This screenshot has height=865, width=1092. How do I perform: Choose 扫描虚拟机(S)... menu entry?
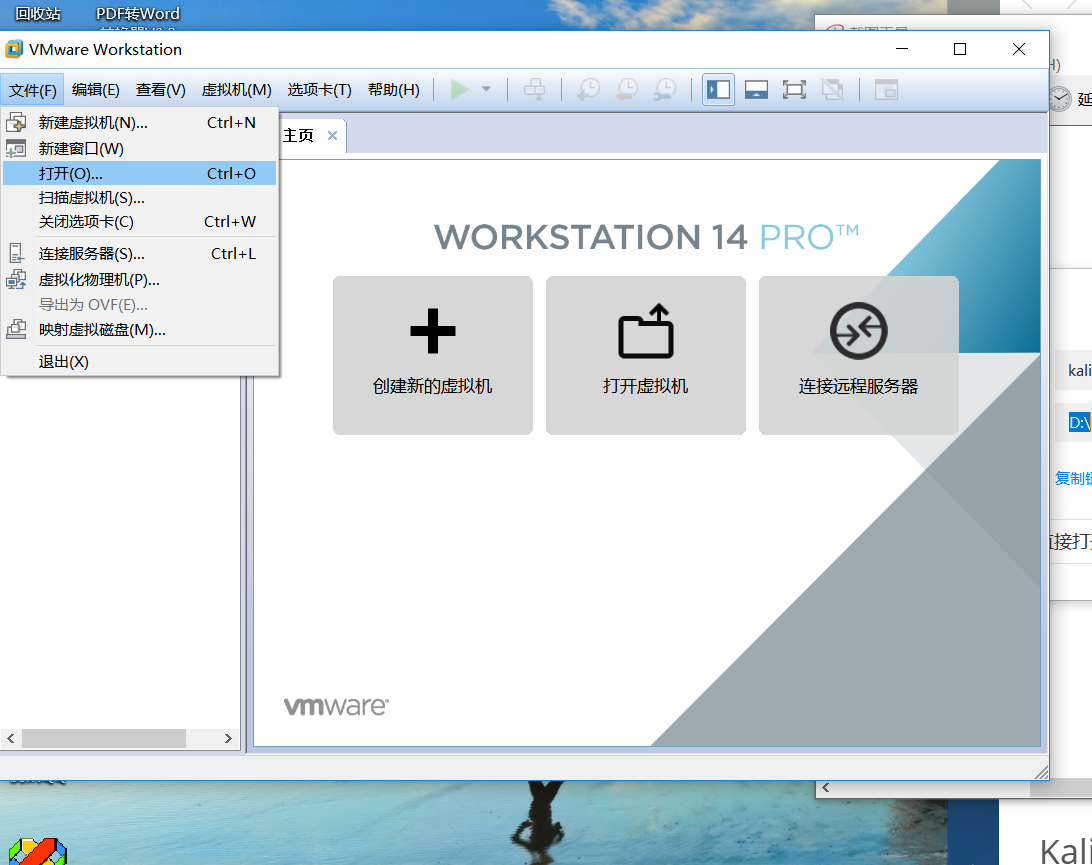tap(139, 198)
